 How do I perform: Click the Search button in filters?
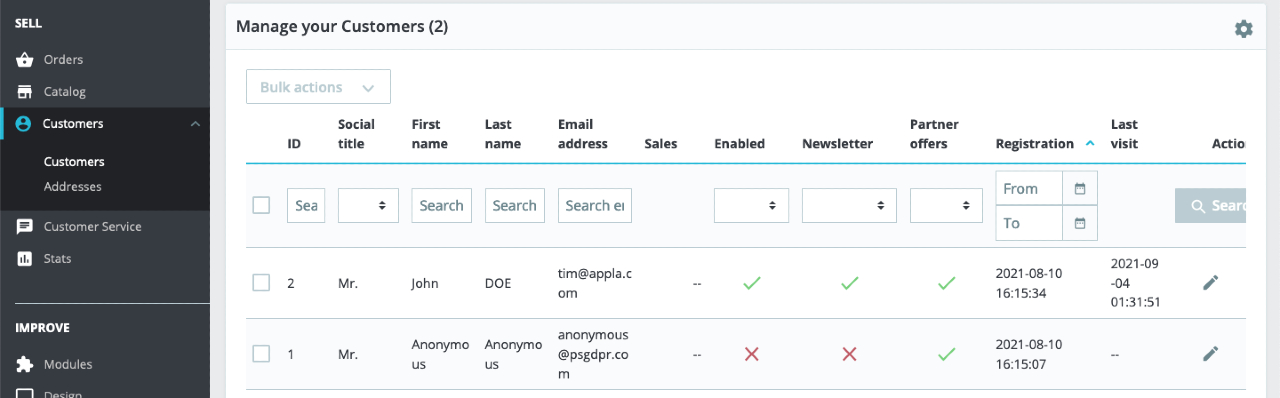point(1210,205)
